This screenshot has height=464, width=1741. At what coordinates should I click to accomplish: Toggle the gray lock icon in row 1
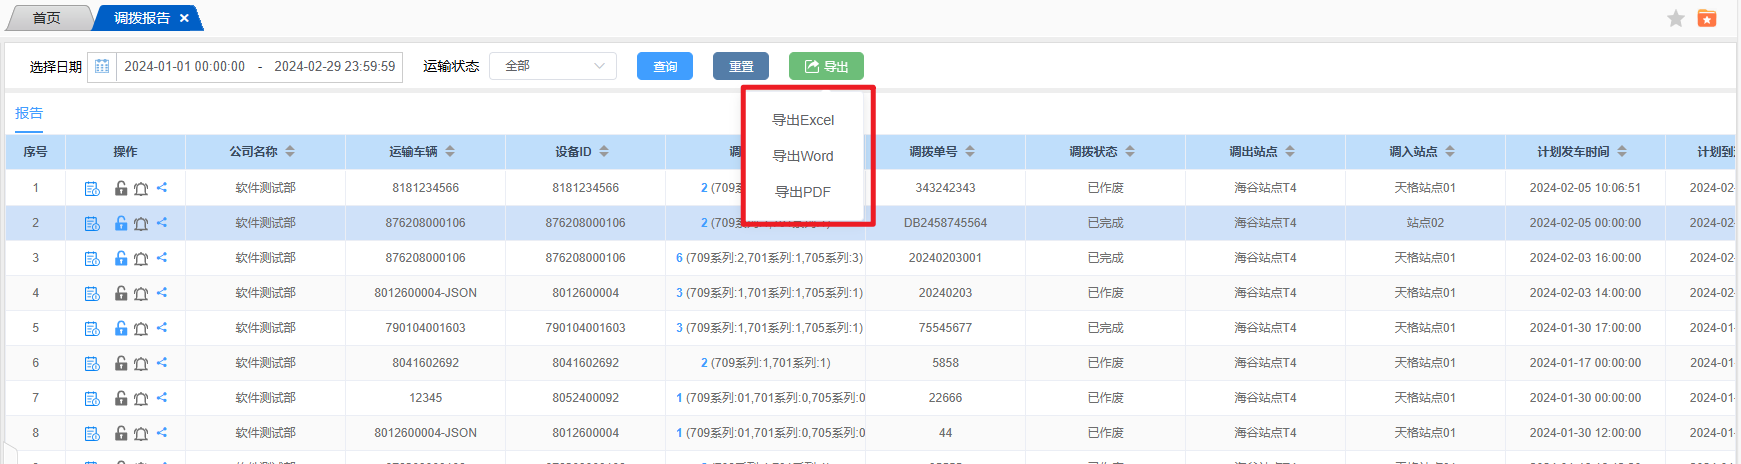click(x=121, y=188)
